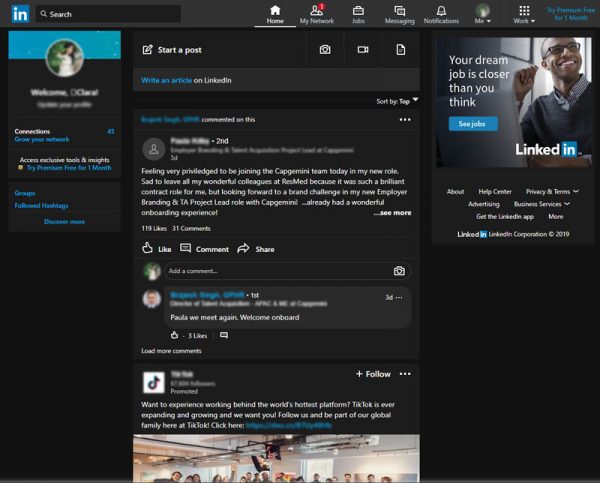Viewport: 600px width, 483px height.
Task: Like the Capgemini post
Action: click(x=157, y=249)
